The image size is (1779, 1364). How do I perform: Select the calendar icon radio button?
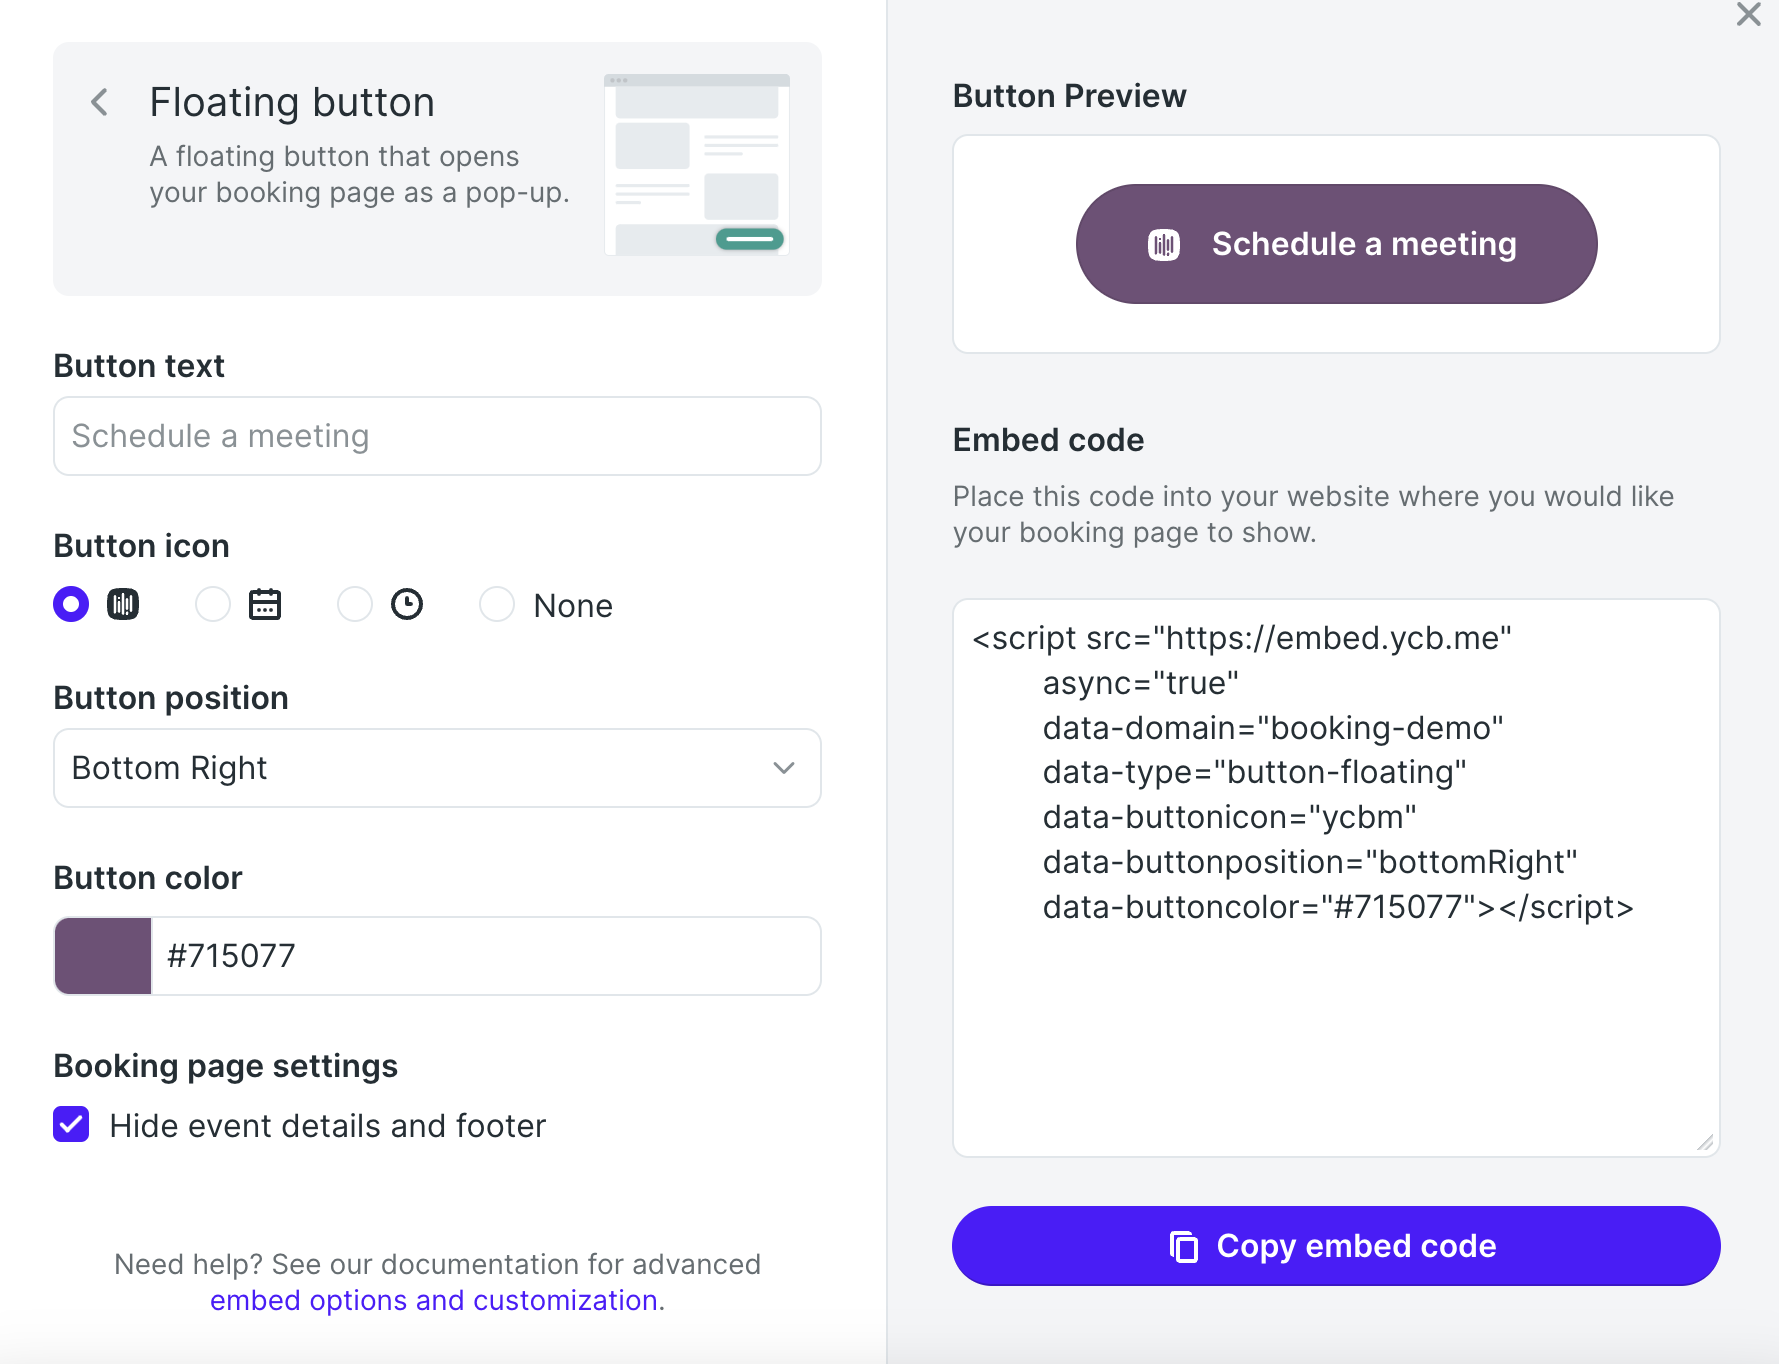click(x=213, y=604)
